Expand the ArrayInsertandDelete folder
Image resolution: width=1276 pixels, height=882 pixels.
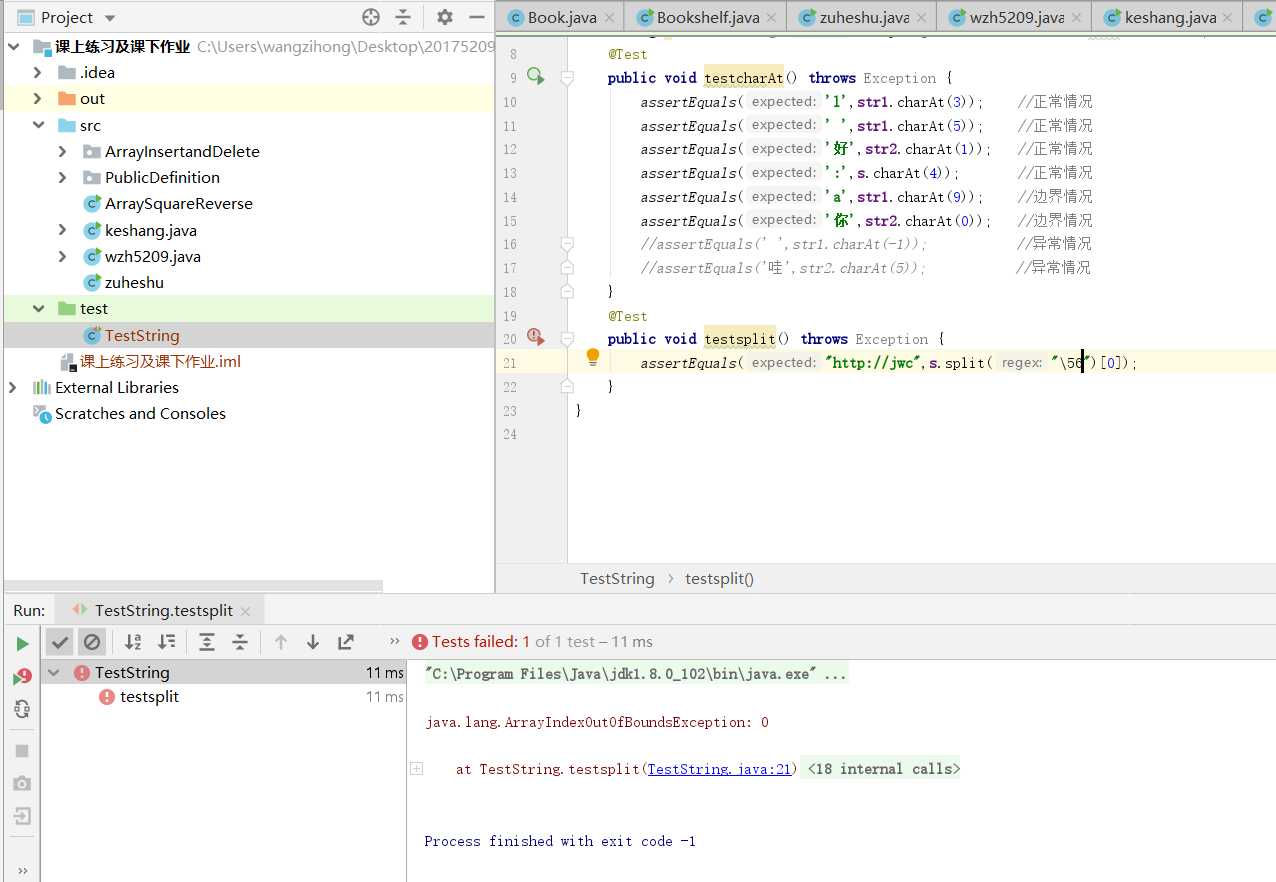(x=63, y=151)
